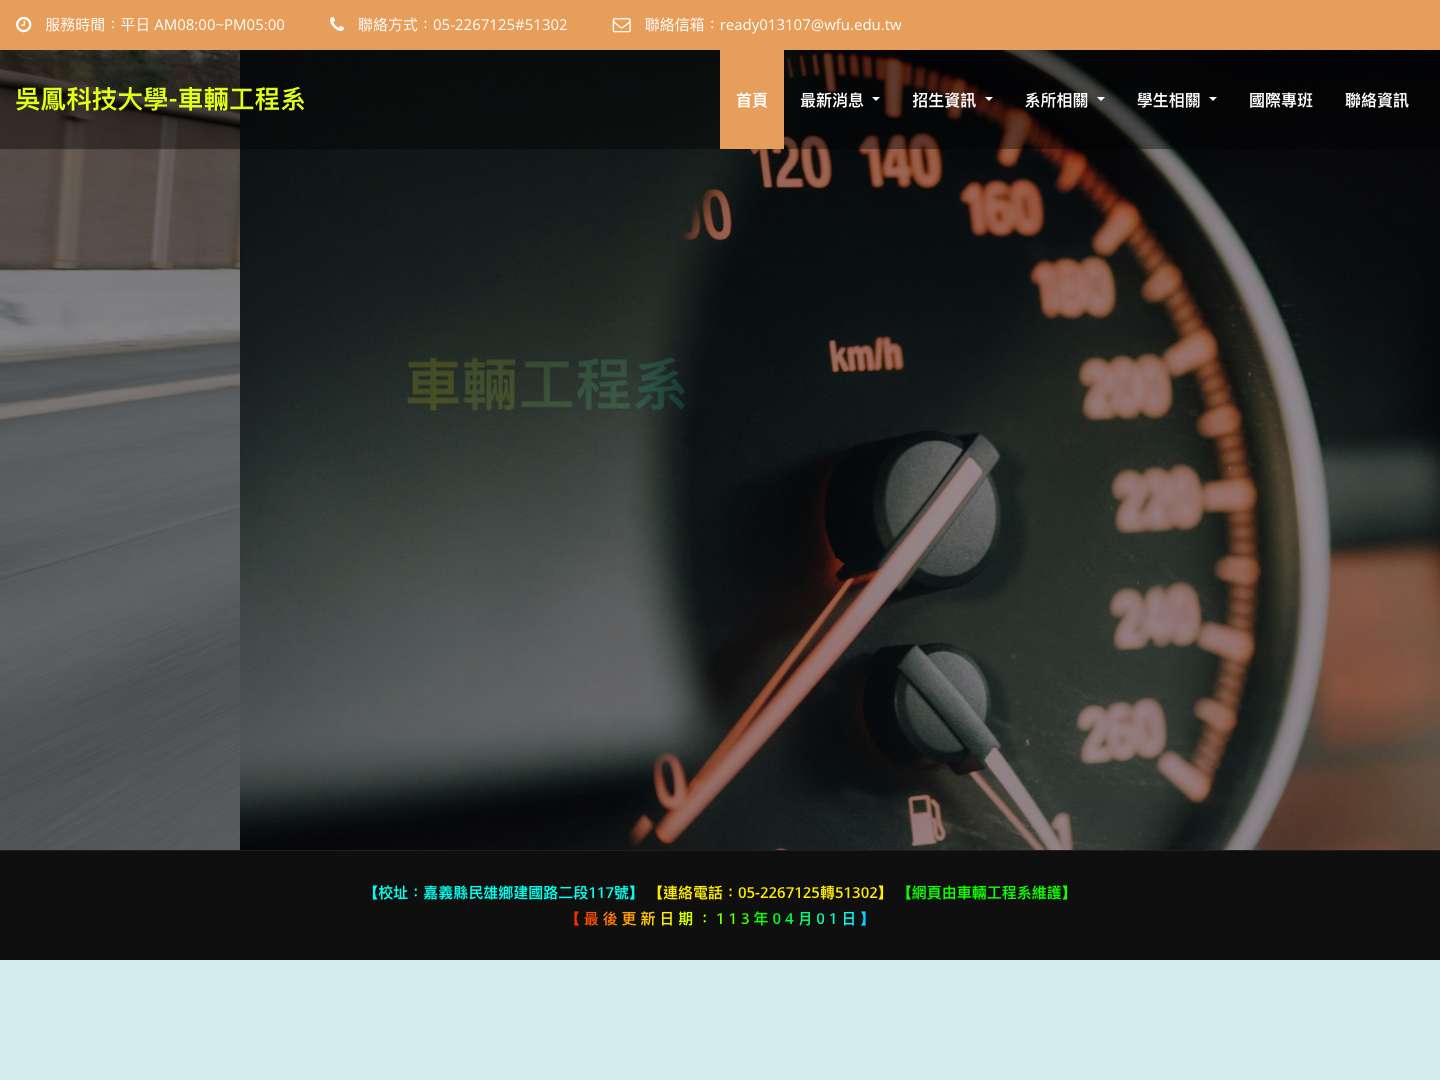Click the dropdown caret next to 系所相關
The width and height of the screenshot is (1440, 1080).
pos(1100,99)
